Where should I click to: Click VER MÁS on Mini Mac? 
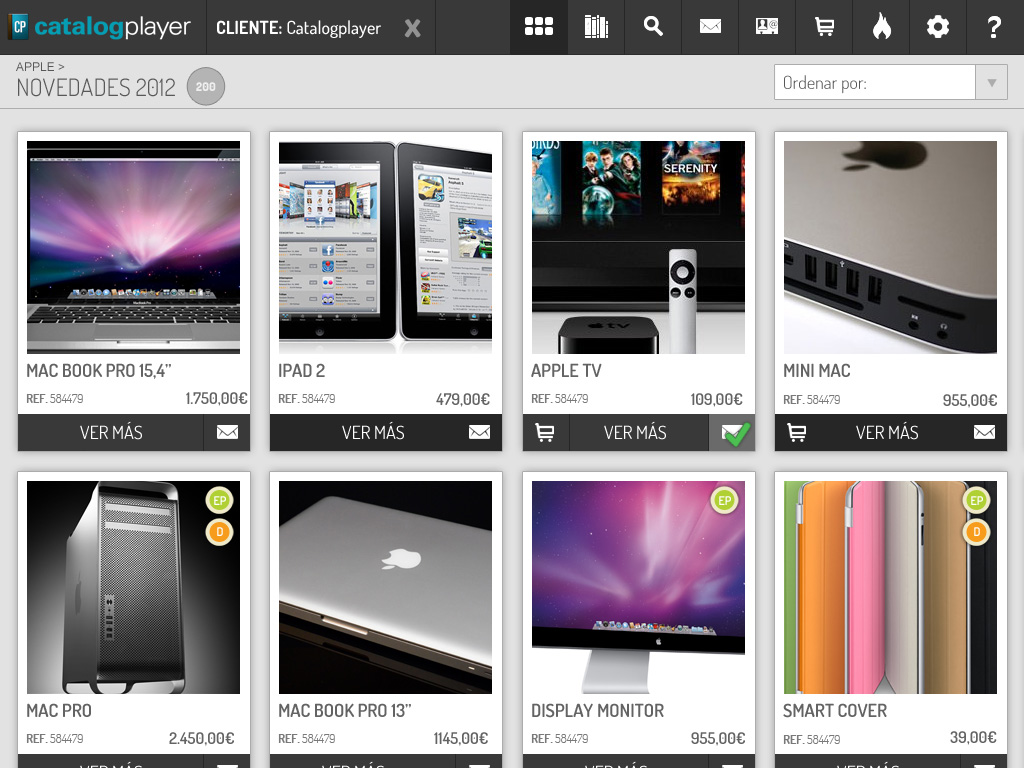(x=887, y=432)
